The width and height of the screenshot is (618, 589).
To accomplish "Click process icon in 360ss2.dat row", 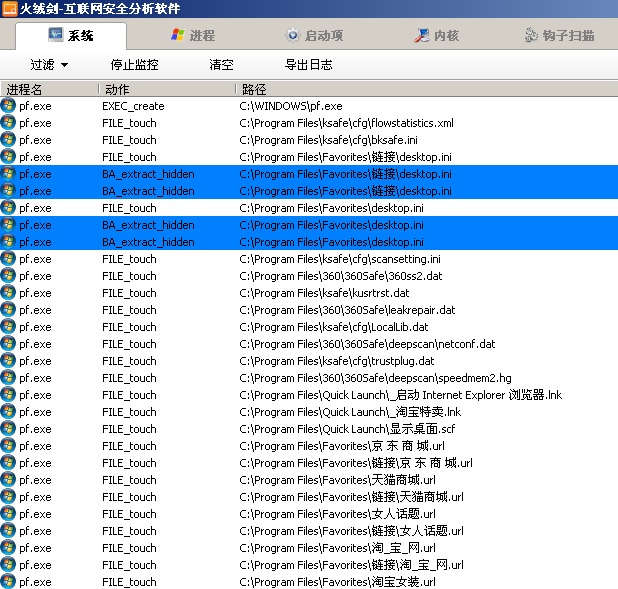I will (8, 276).
